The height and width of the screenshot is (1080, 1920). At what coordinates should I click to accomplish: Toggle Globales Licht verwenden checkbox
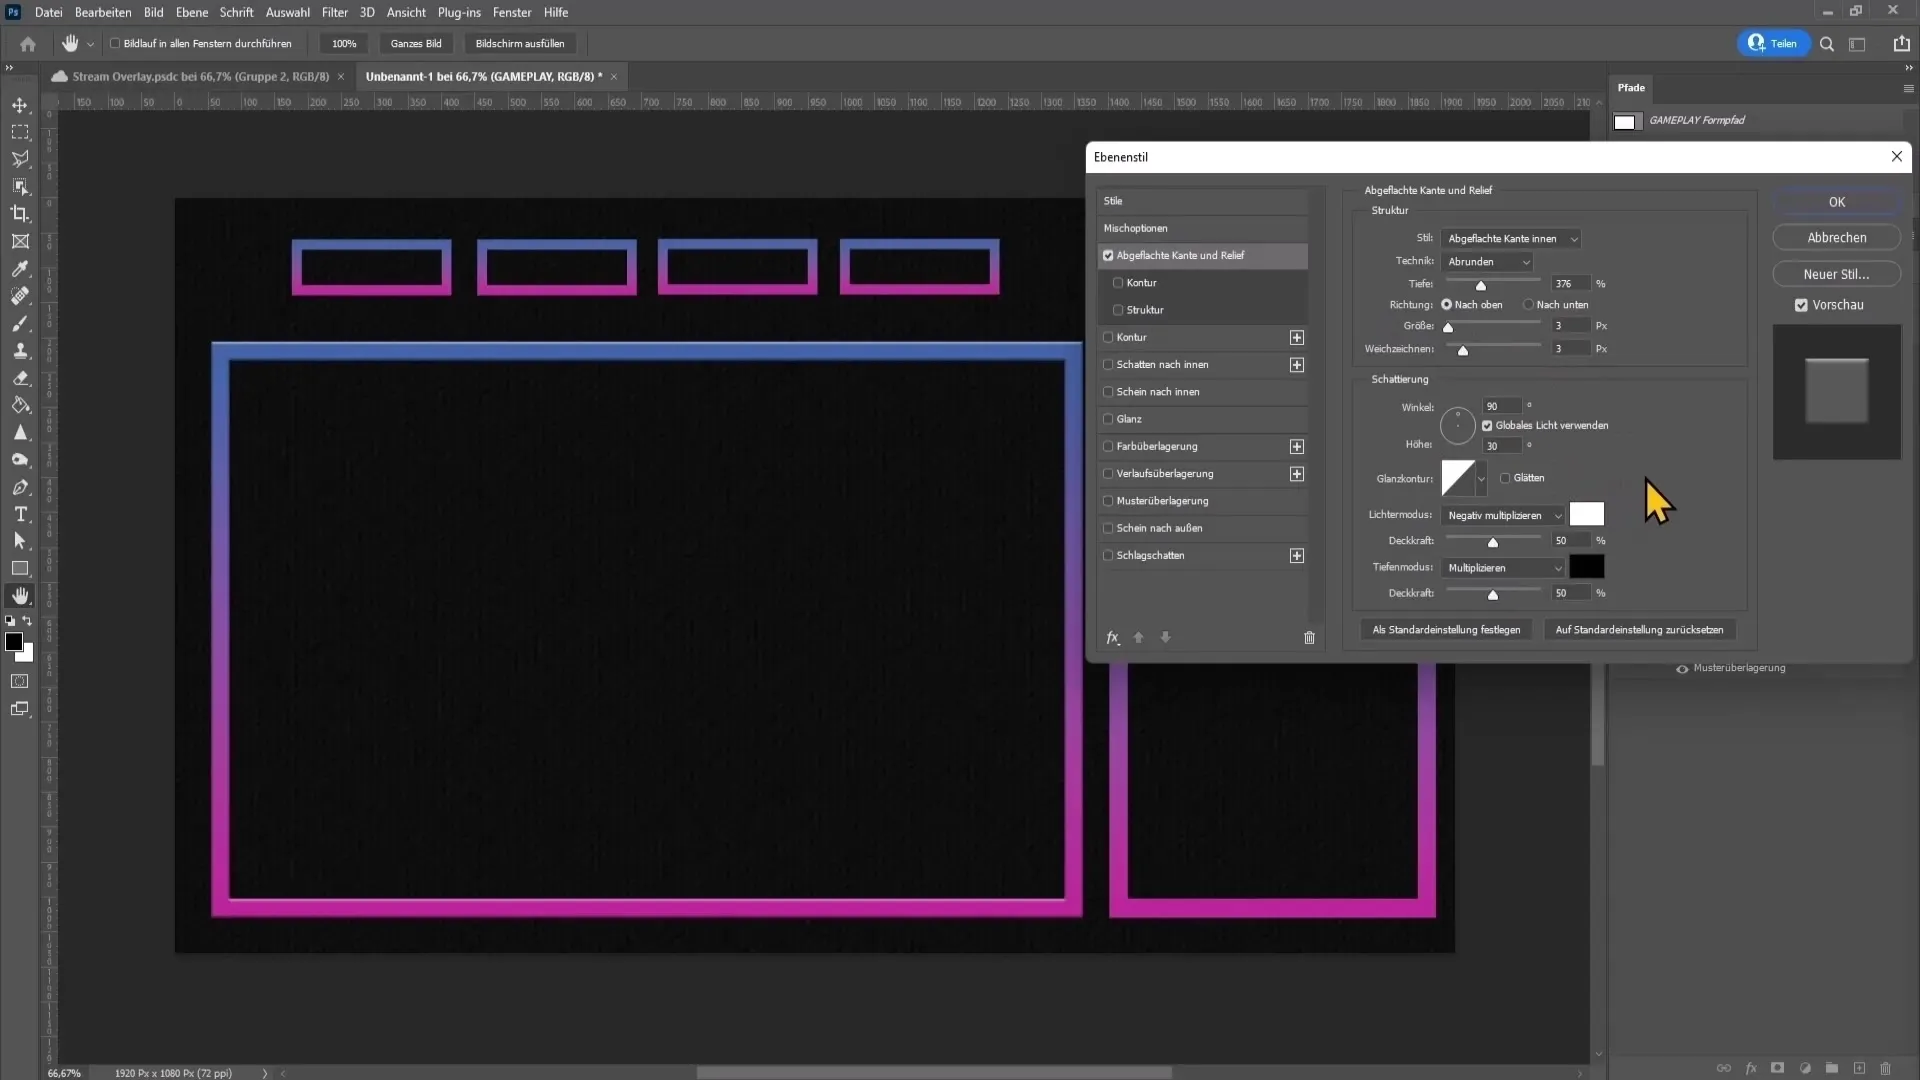click(x=1487, y=426)
